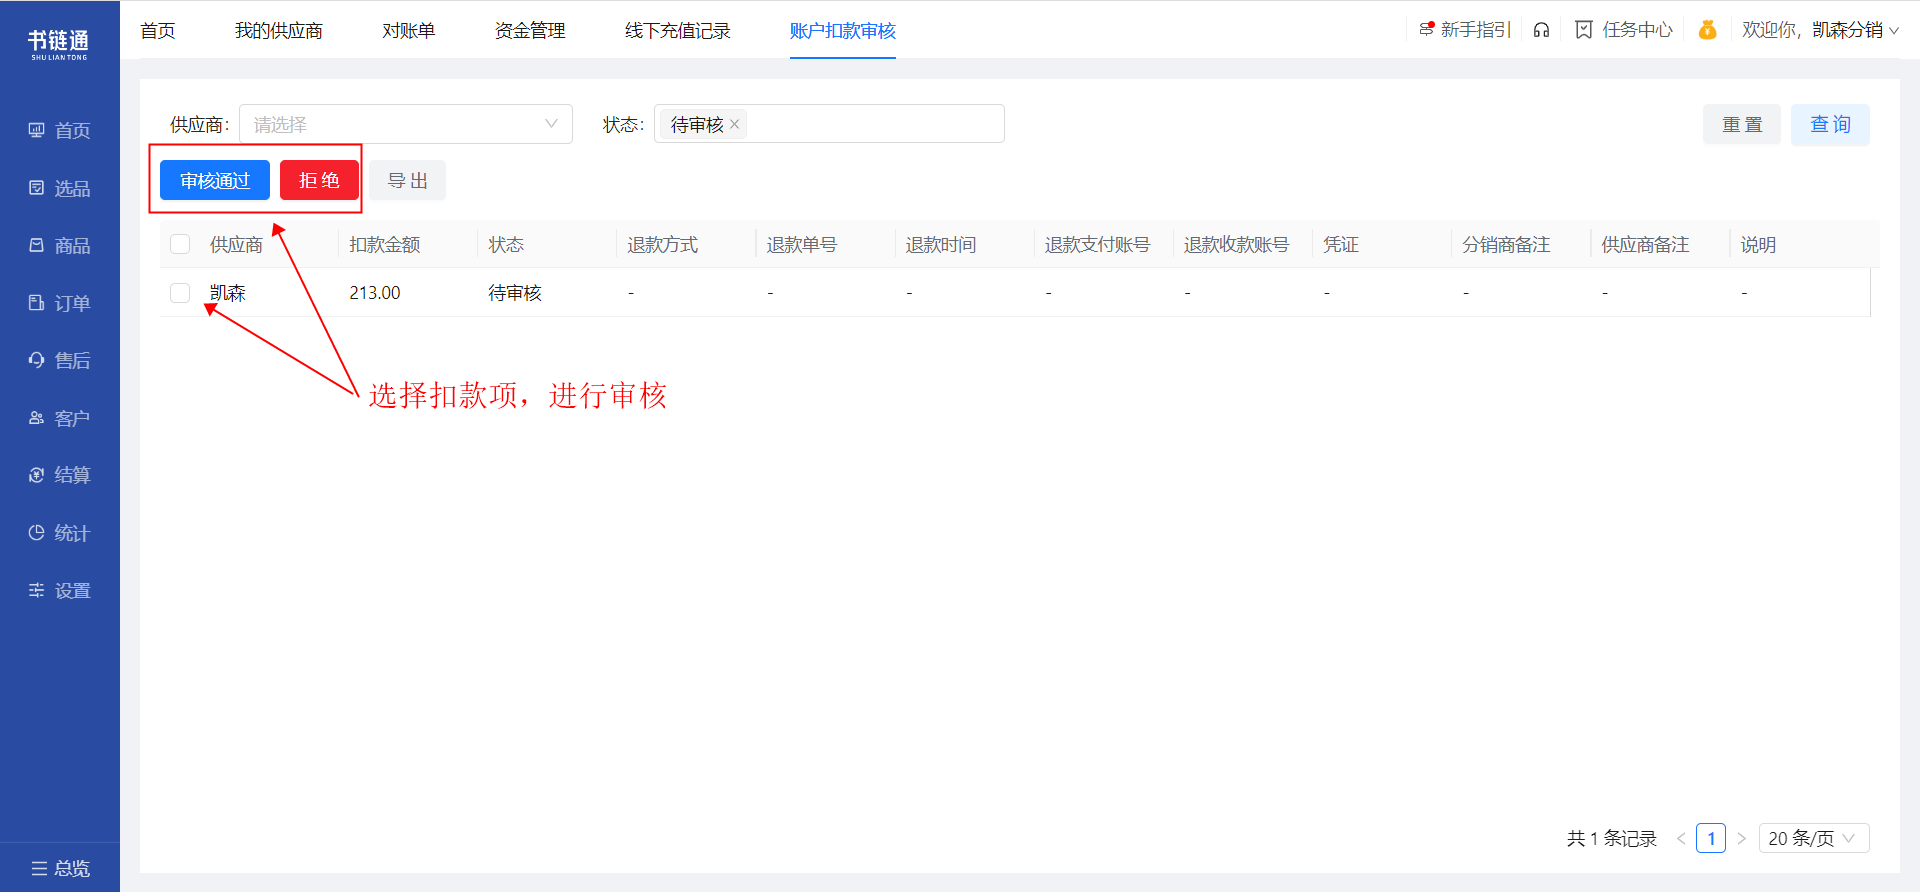Click the 导出 button

point(408,180)
